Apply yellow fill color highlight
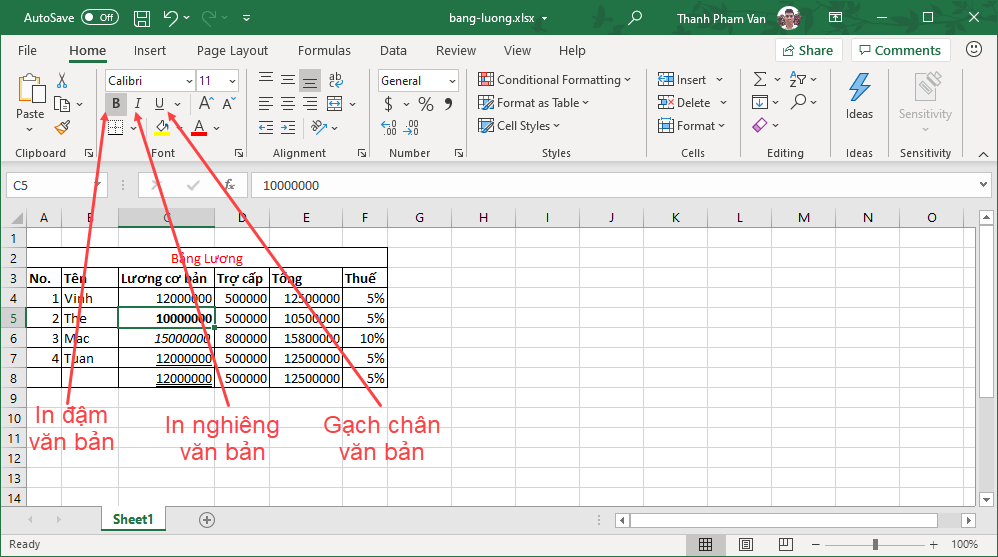Screen dimensions: 998x557 click(x=162, y=127)
